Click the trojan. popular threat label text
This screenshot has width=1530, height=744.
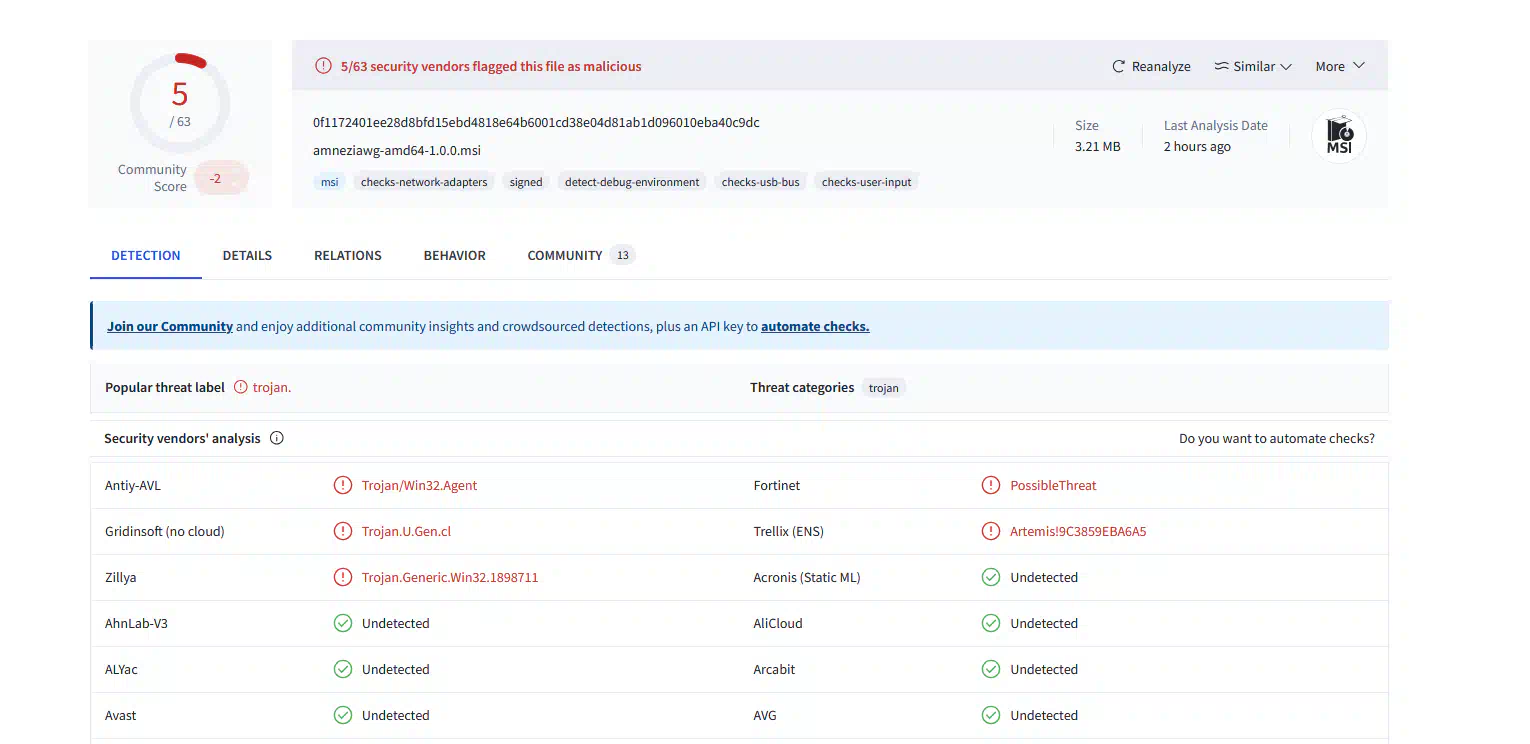[x=272, y=387]
